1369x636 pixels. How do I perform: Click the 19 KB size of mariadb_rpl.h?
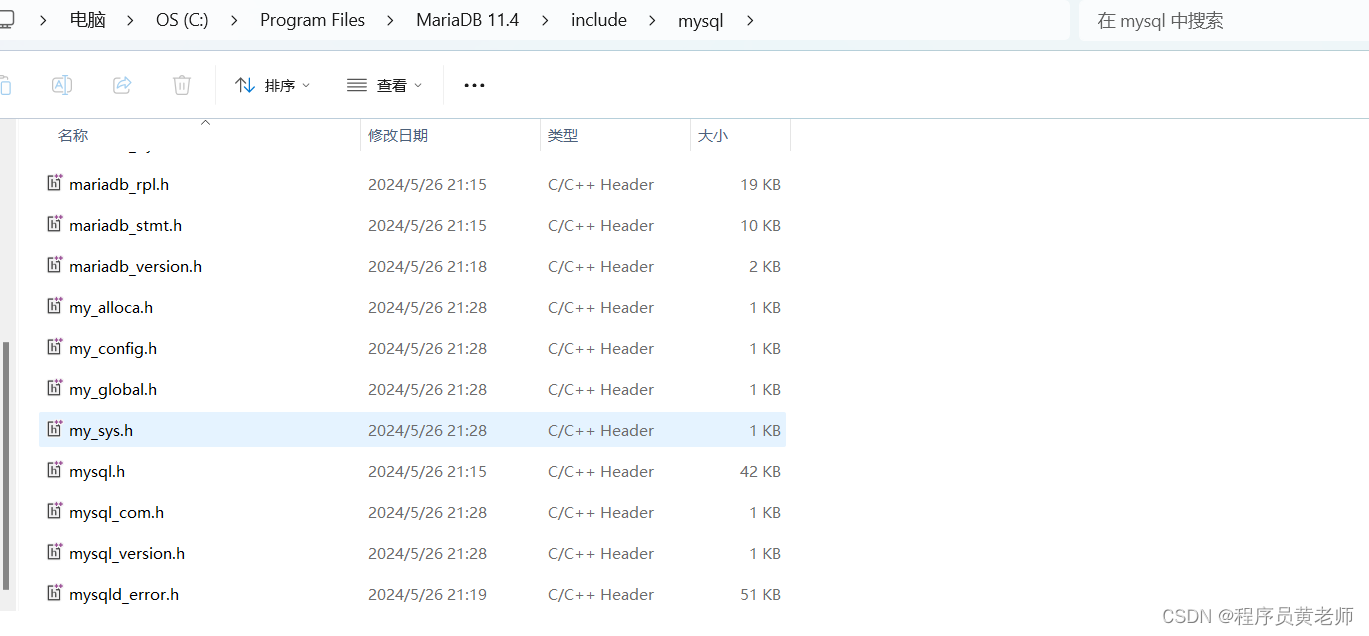[760, 184]
